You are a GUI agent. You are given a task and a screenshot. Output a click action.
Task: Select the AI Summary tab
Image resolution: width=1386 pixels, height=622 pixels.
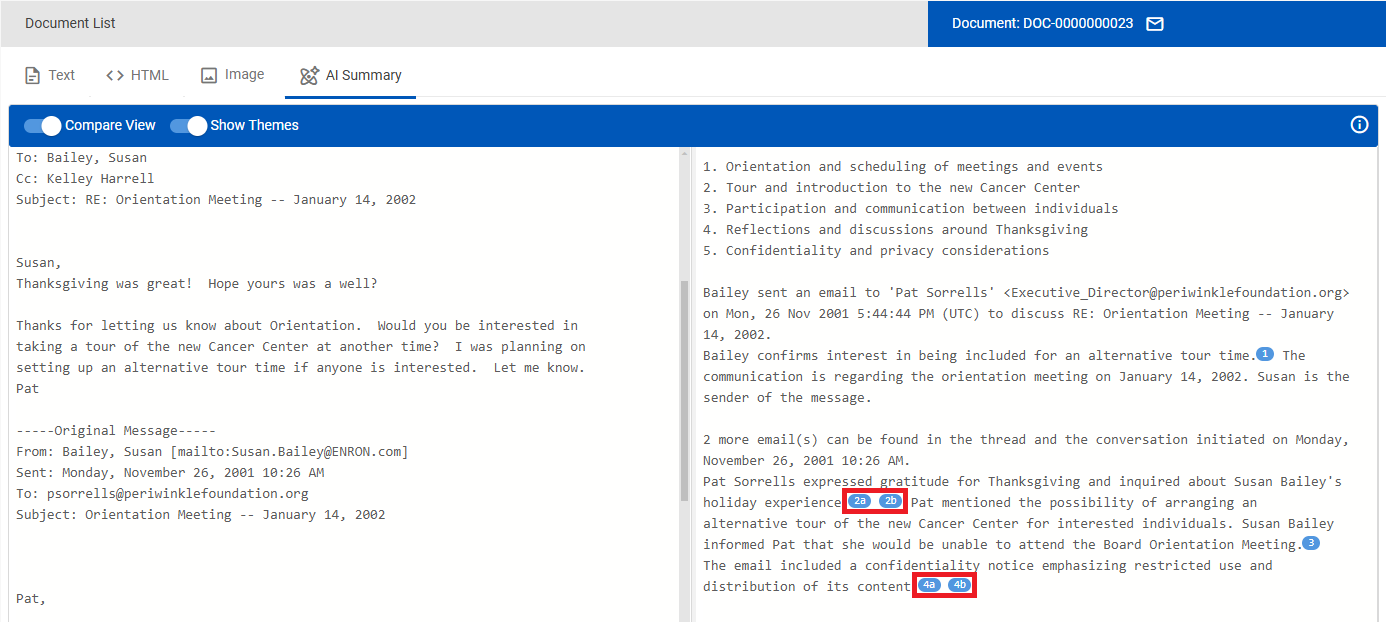tap(350, 75)
